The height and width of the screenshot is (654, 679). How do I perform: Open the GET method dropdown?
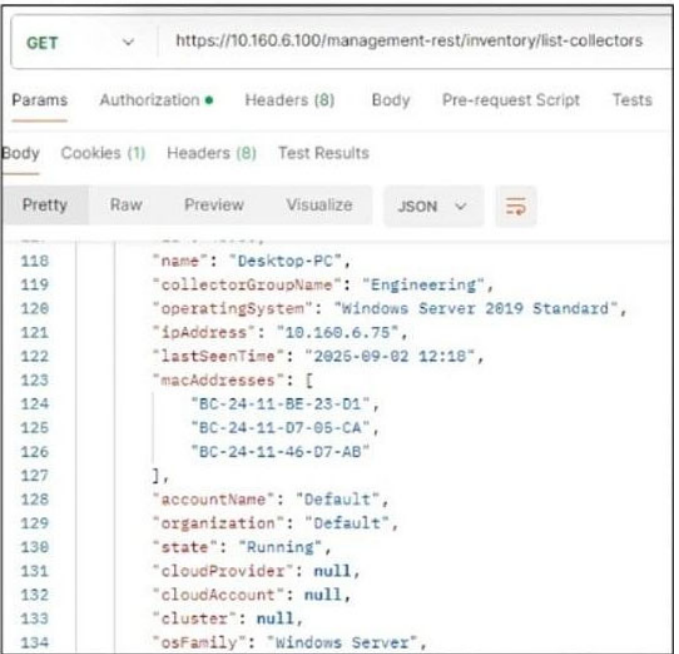pos(80,42)
